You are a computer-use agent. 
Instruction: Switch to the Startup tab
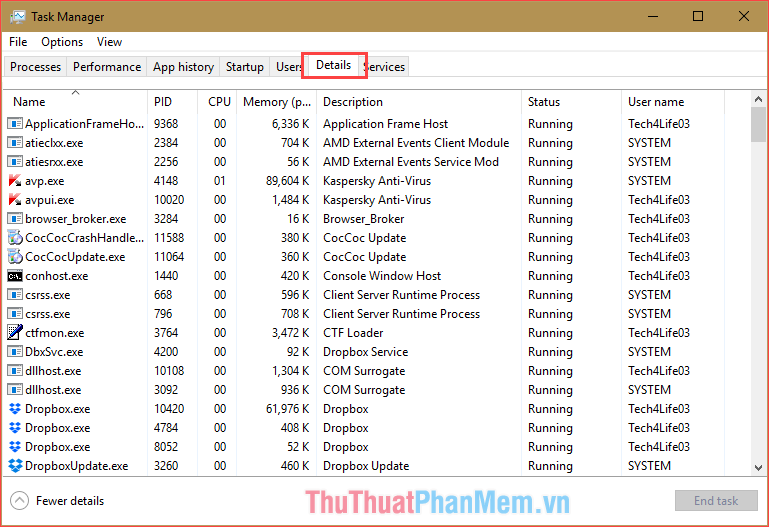pyautogui.click(x=245, y=67)
